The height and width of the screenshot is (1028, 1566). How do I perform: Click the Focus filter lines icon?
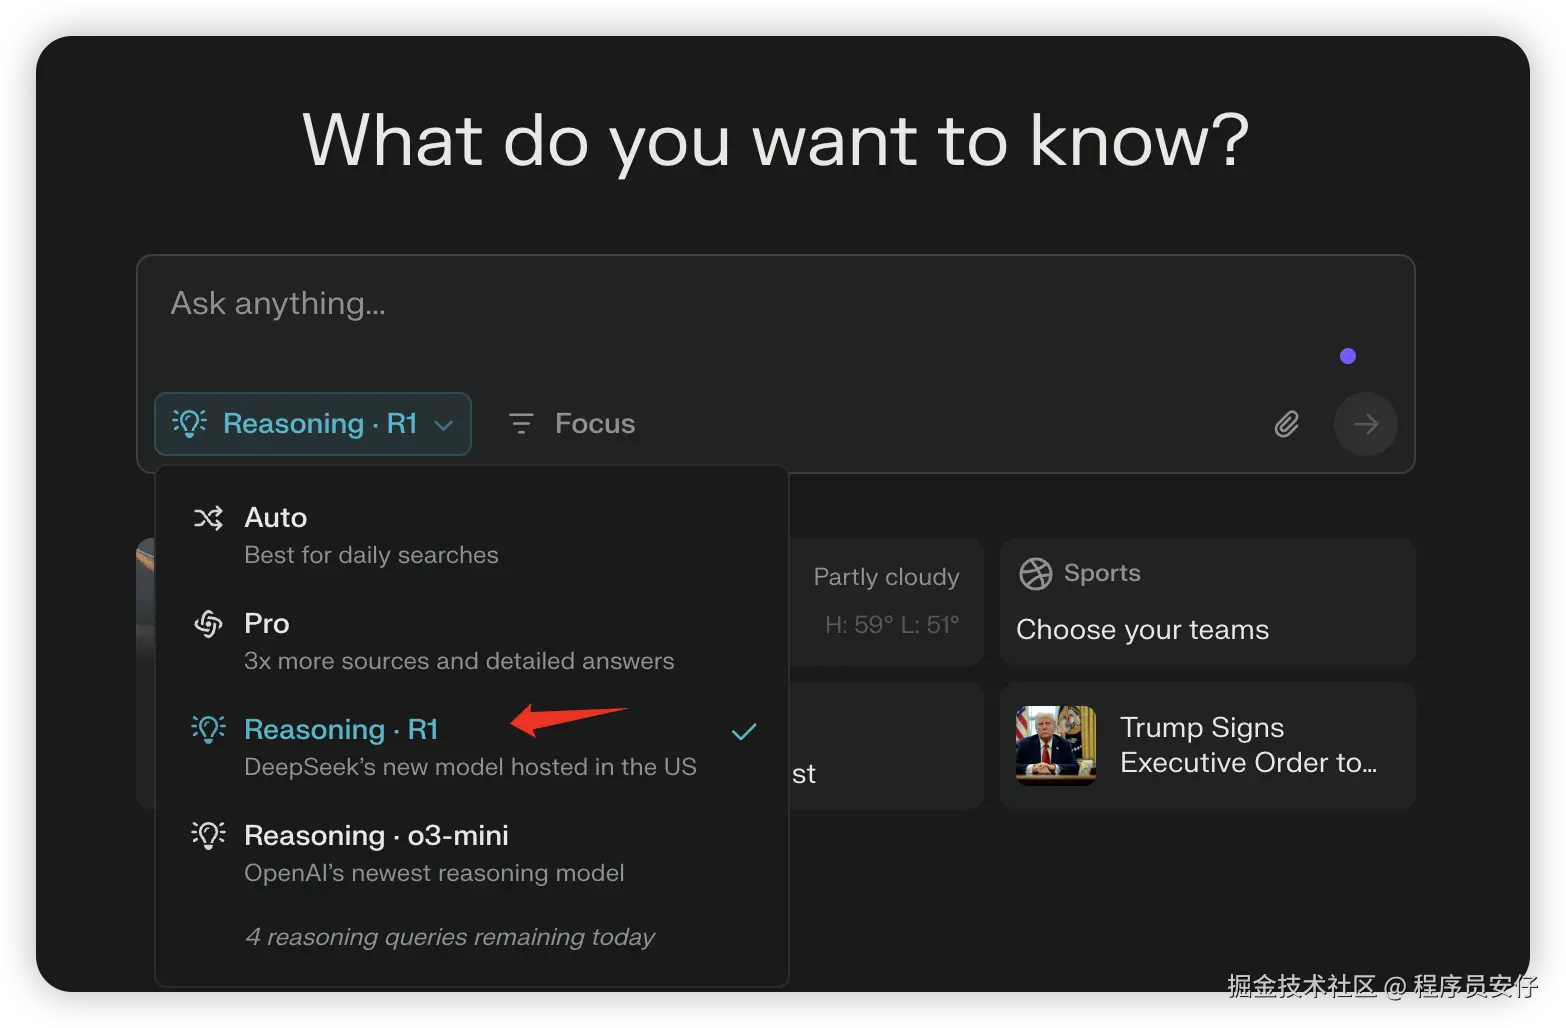point(521,424)
